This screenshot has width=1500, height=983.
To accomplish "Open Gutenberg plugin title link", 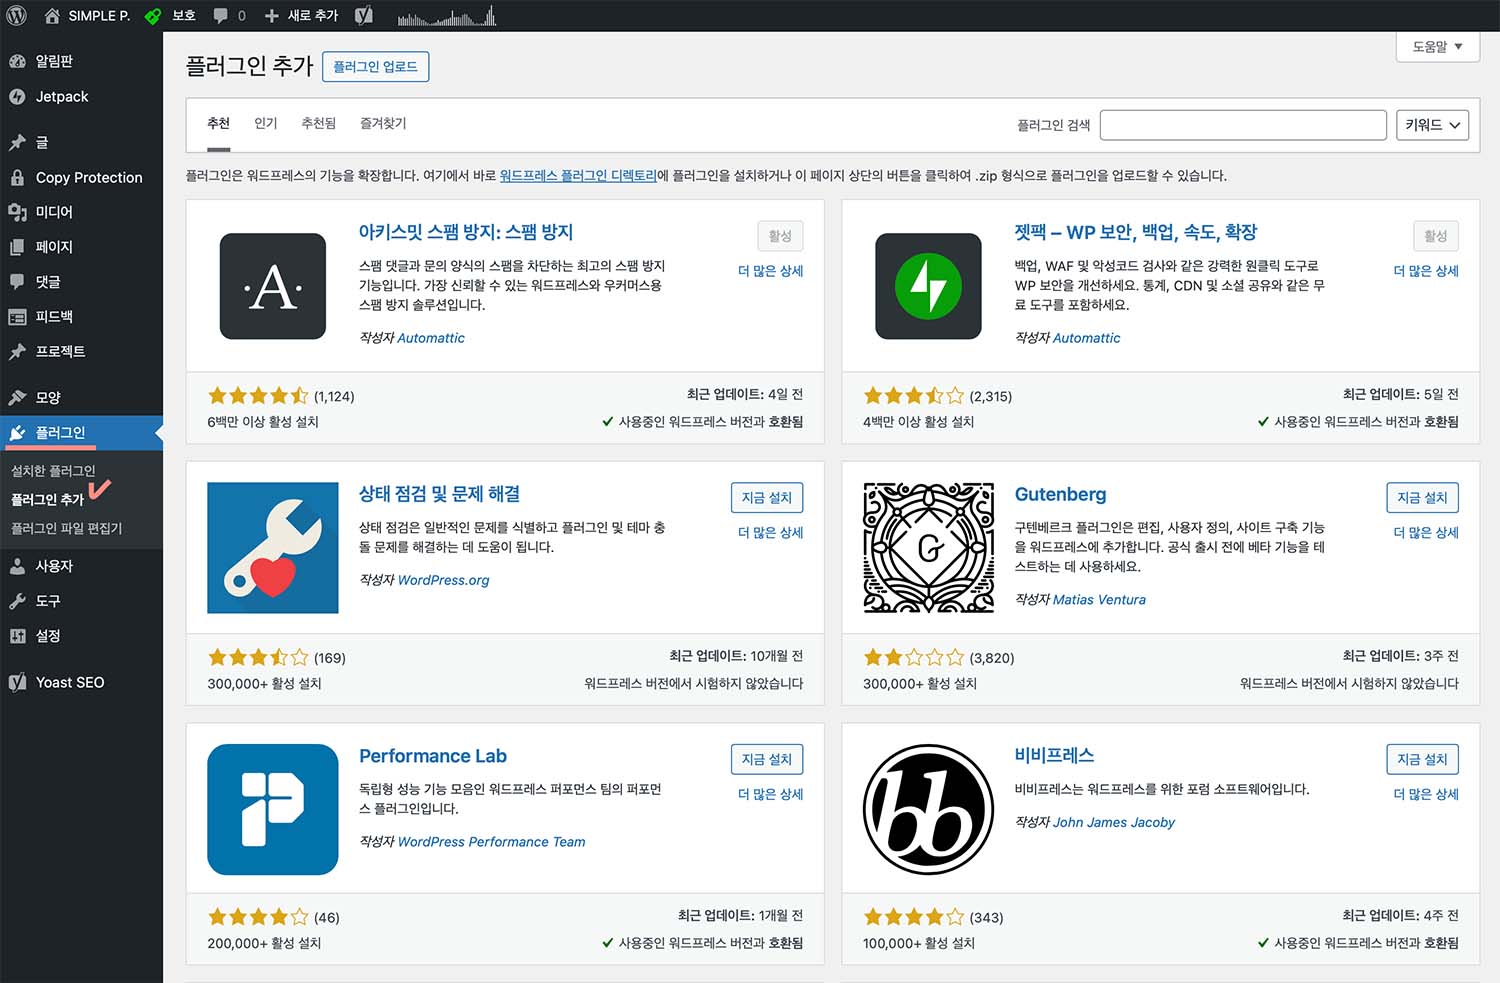I will (x=1060, y=494).
